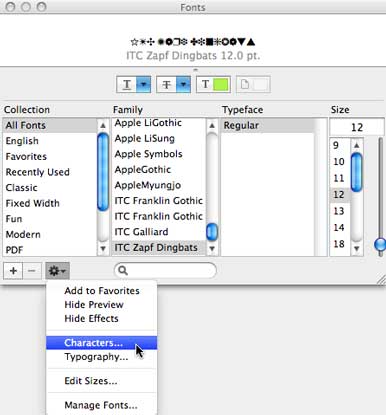Click the preview pane splitter handle
386x415 pixels.
pos(195,70)
